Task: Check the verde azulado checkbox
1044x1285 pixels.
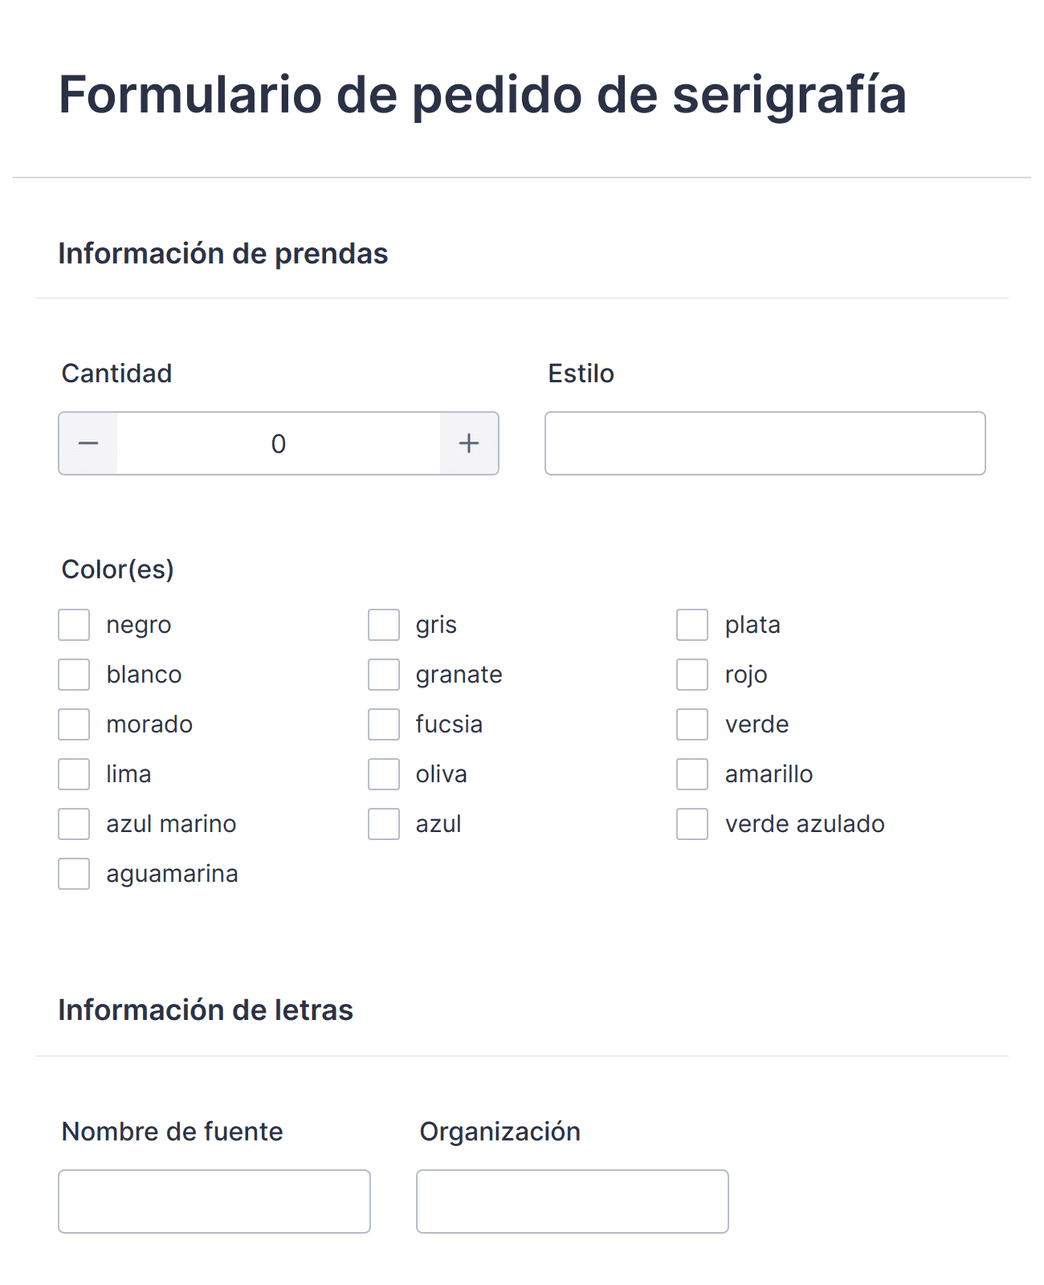Action: pyautogui.click(x=692, y=824)
